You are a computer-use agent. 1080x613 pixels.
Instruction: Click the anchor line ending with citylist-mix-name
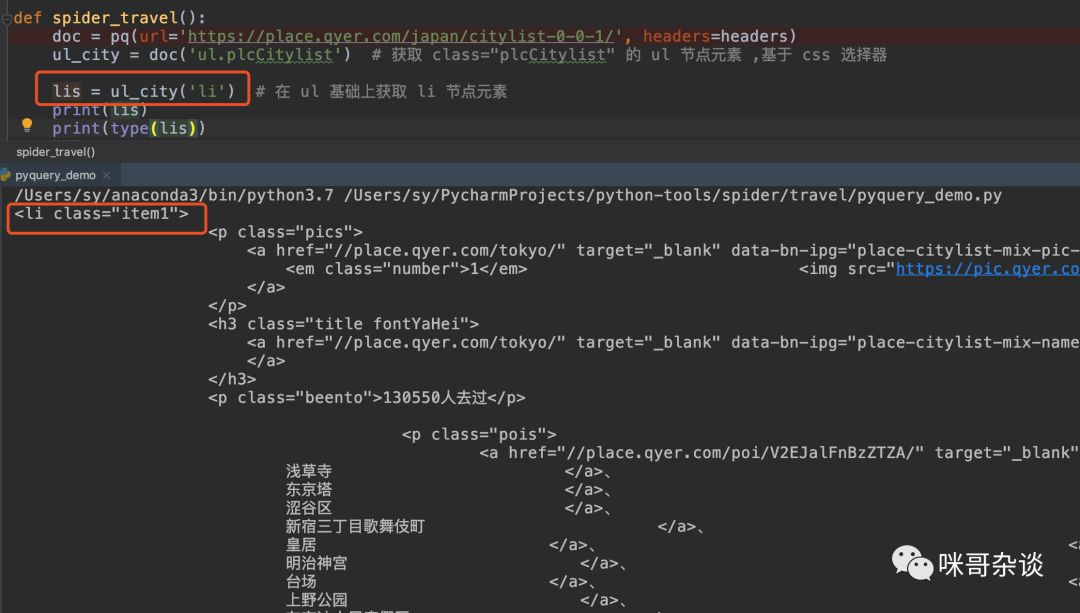point(663,342)
